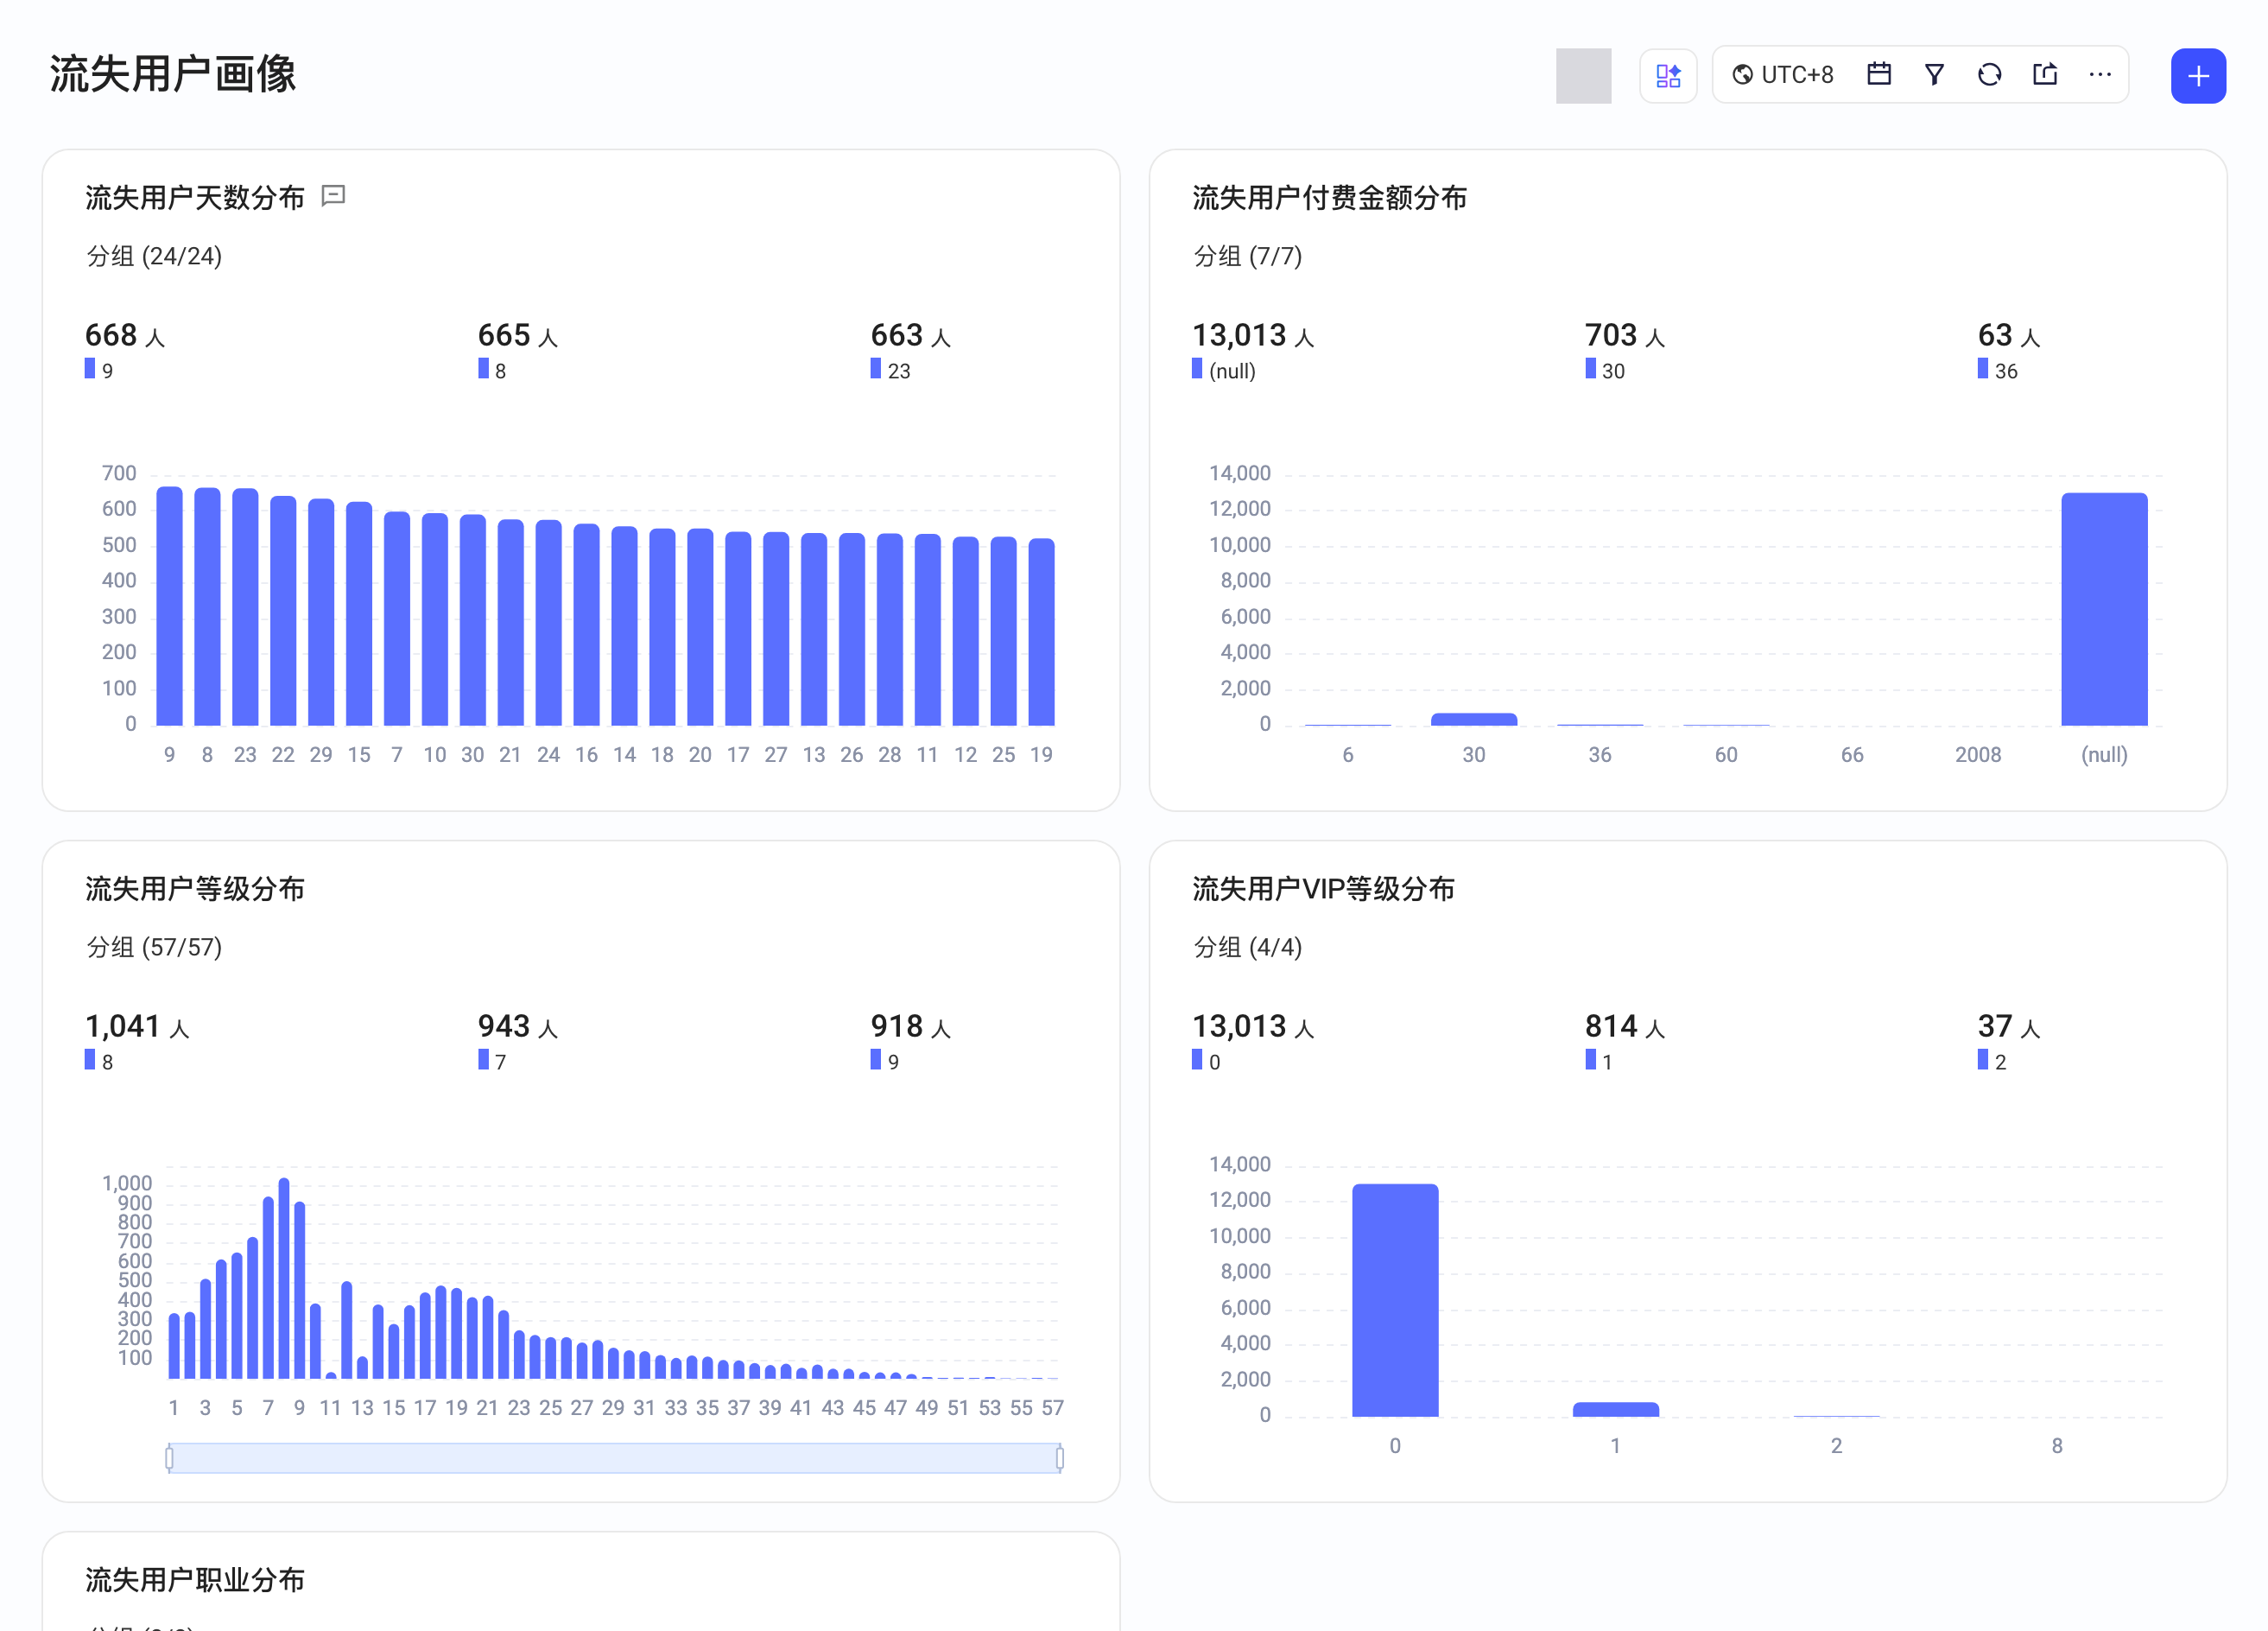Viewport: 2268px width, 1631px height.
Task: Click the 流失用户VIP等级分布 card title
Action: click(1323, 888)
